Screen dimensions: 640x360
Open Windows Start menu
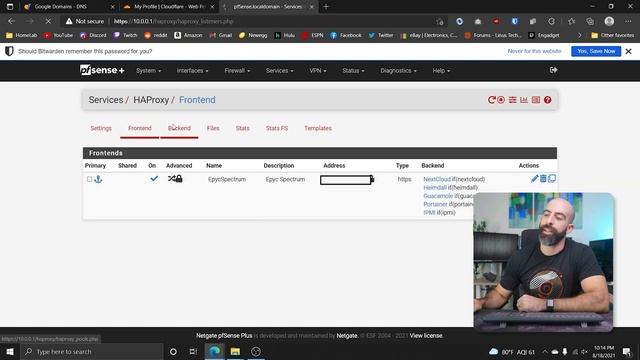[10, 351]
